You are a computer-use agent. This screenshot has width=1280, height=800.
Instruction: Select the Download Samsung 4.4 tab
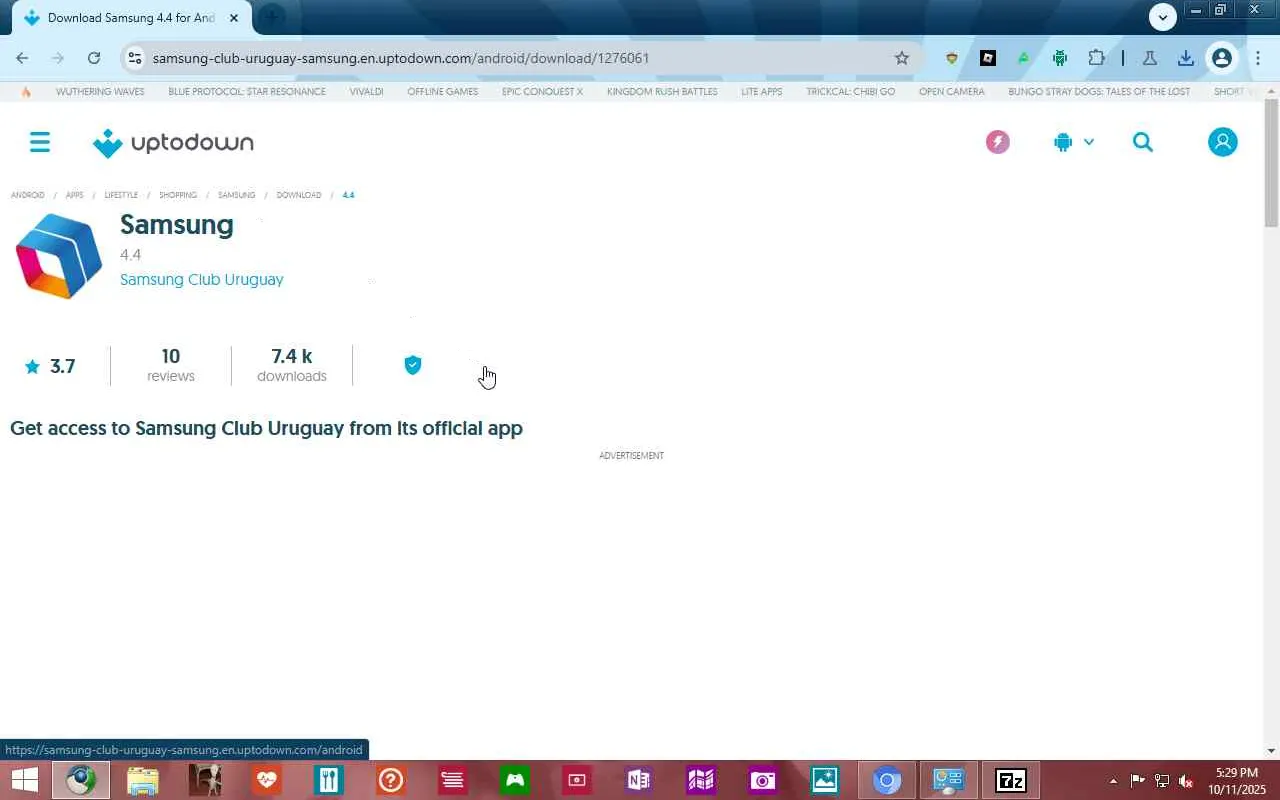(x=132, y=18)
